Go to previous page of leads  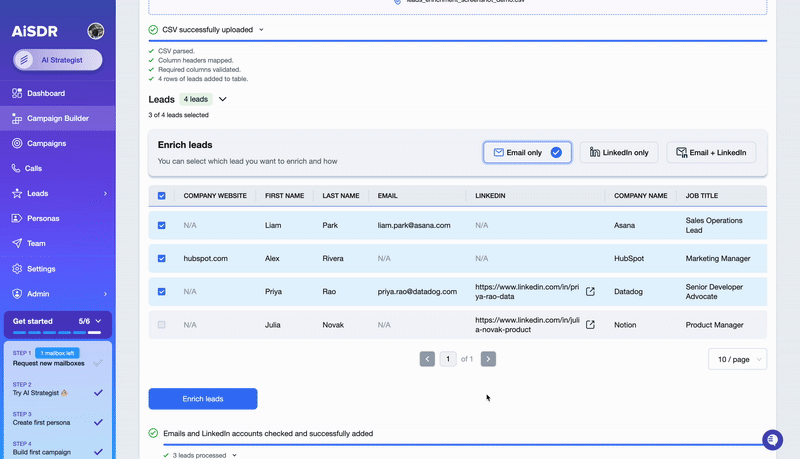tap(427, 359)
